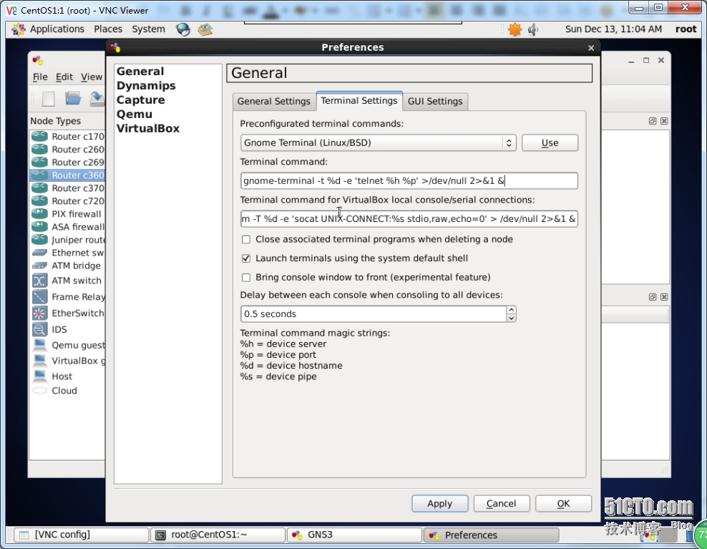
Task: Uncheck Launch terminals using system default shell
Action: (x=246, y=258)
